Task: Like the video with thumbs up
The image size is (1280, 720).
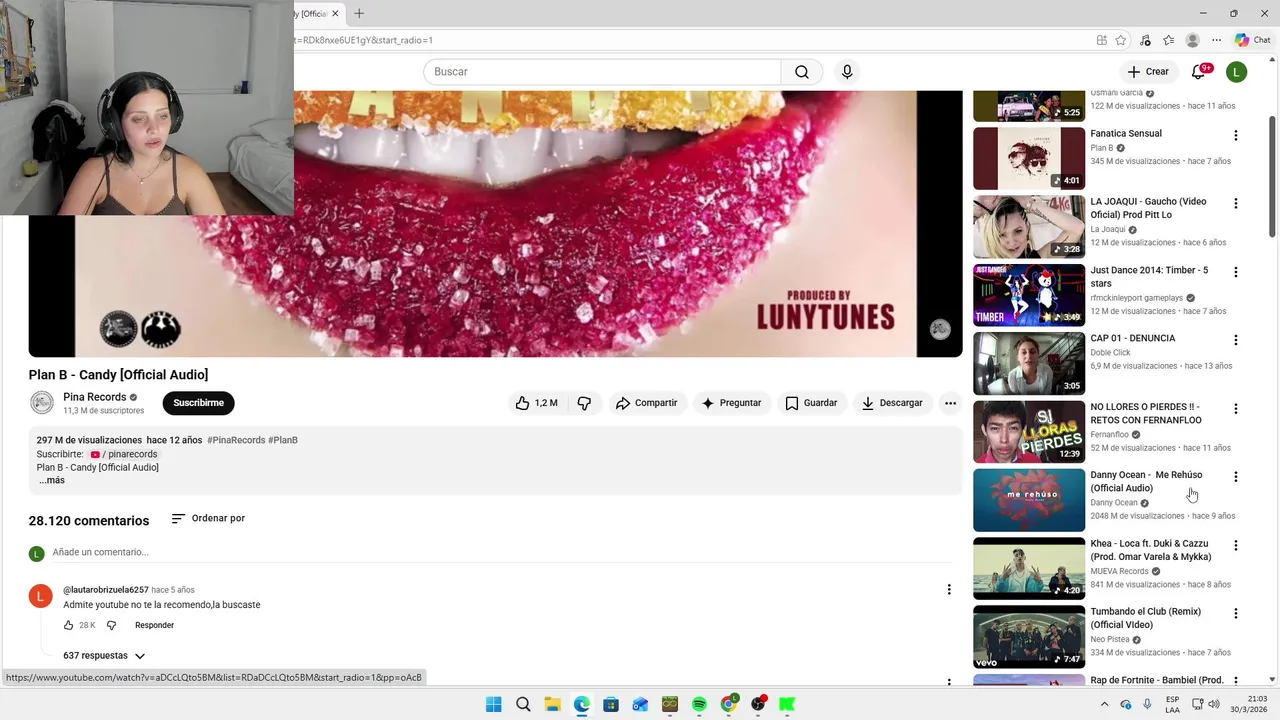Action: coord(536,403)
